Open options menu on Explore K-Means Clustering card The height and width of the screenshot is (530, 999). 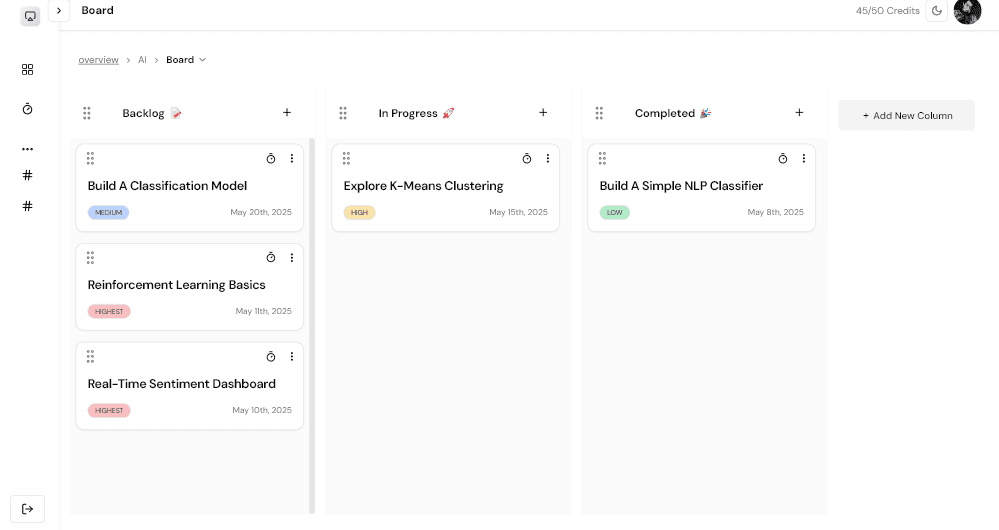(548, 159)
